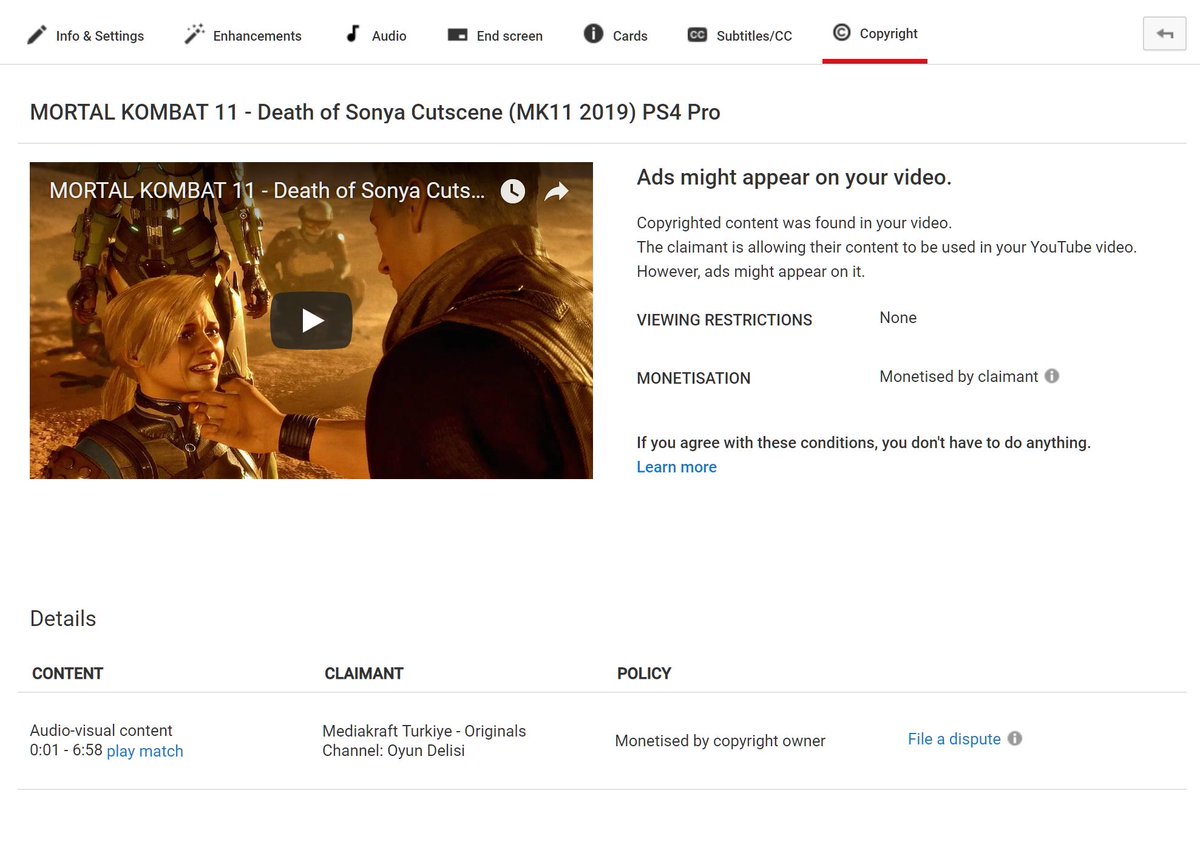Click the CLAIMANT column header
The height and width of the screenshot is (861, 1200).
(x=364, y=674)
